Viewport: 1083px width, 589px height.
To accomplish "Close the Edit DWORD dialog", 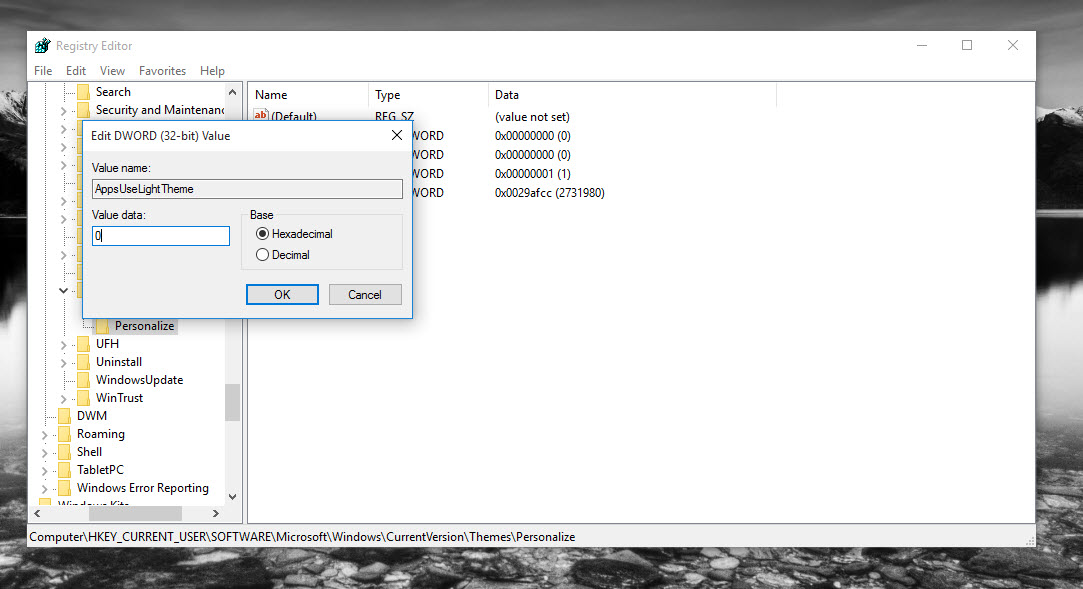I will coord(396,135).
